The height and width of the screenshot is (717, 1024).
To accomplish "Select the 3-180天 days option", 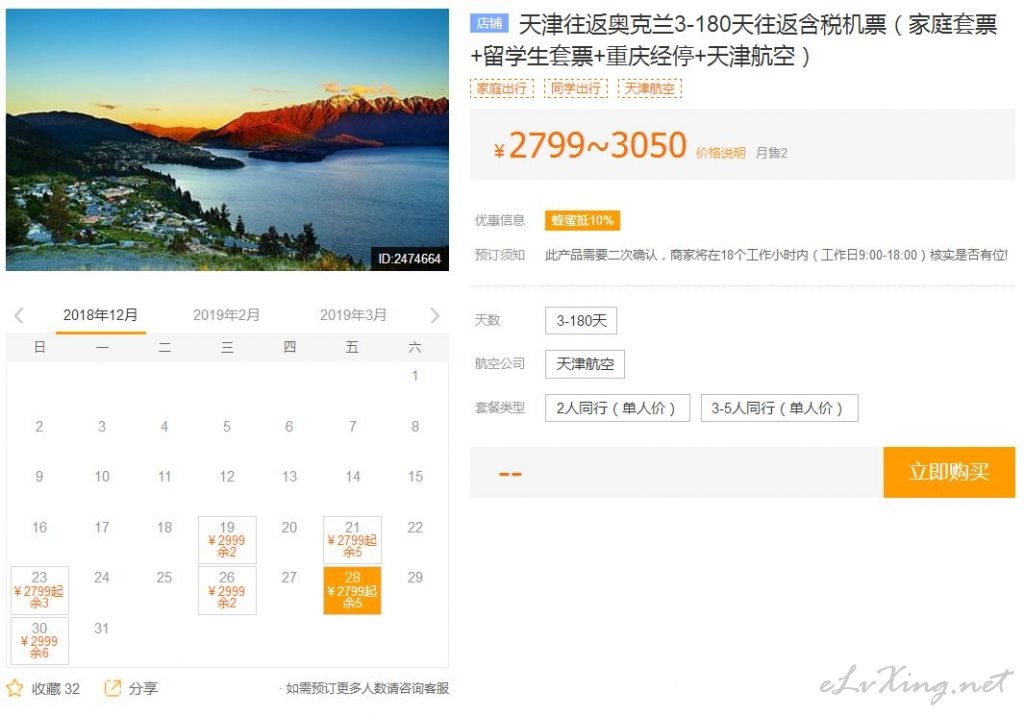I will (x=581, y=321).
